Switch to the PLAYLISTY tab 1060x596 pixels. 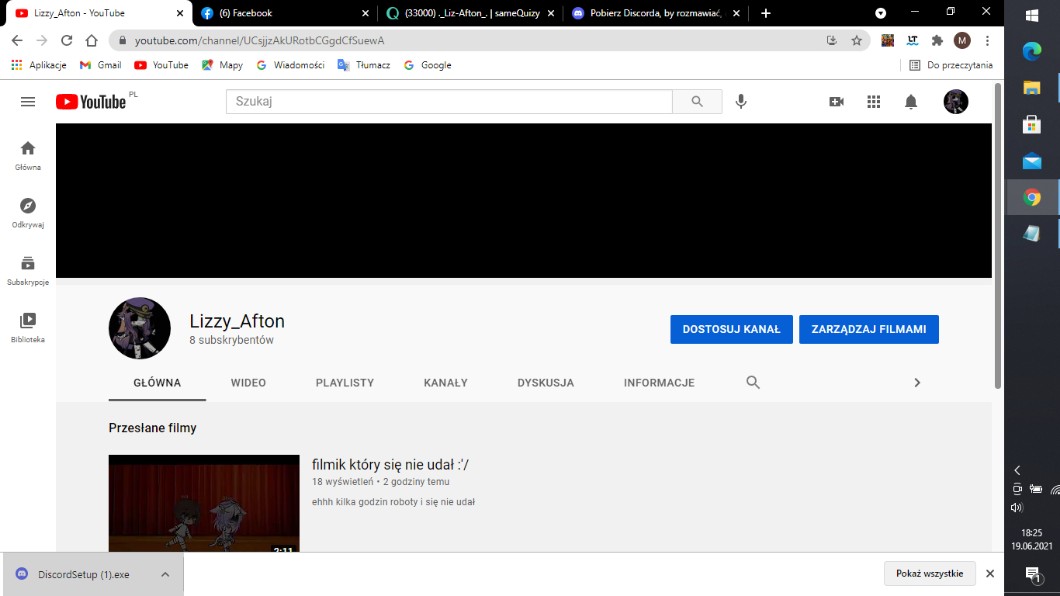coord(344,383)
